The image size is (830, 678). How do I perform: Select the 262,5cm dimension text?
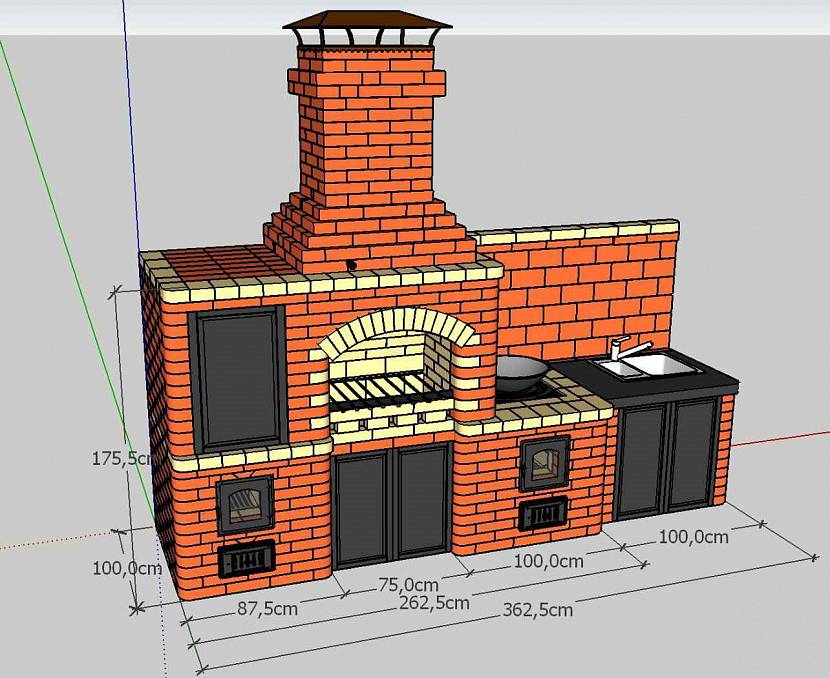pos(434,603)
